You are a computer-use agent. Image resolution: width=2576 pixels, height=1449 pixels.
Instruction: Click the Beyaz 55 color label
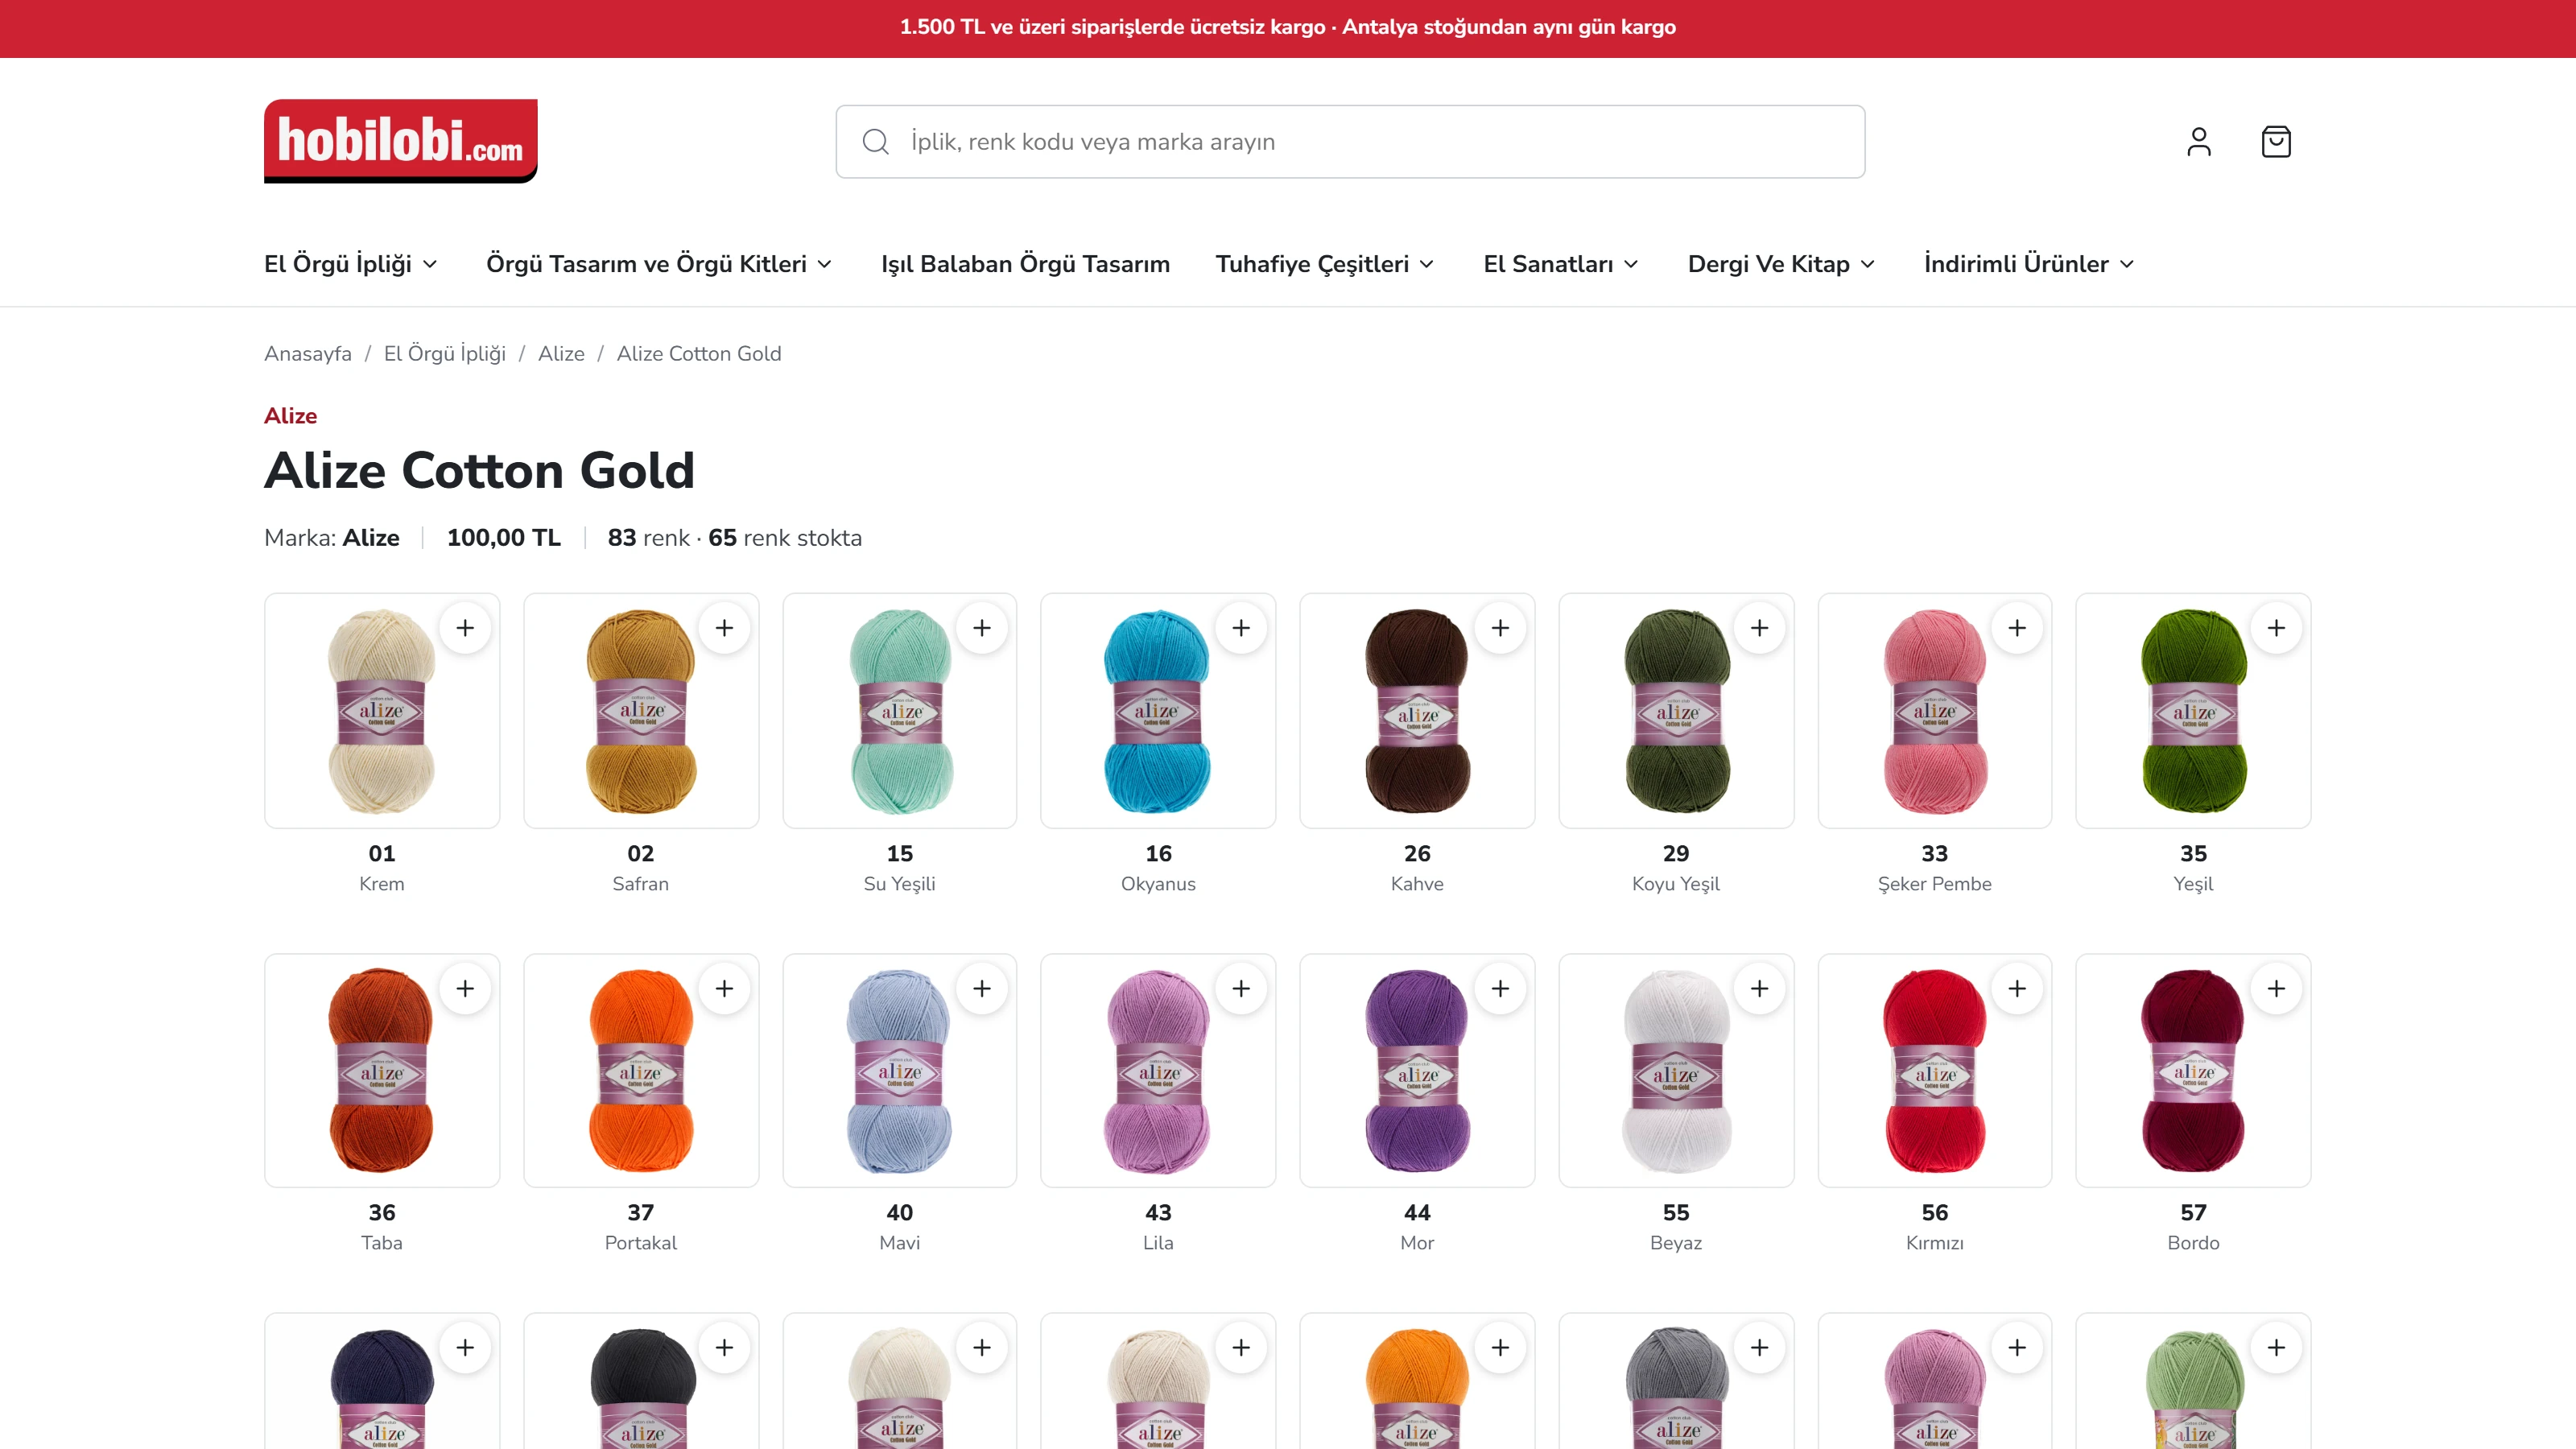[x=1676, y=1227]
